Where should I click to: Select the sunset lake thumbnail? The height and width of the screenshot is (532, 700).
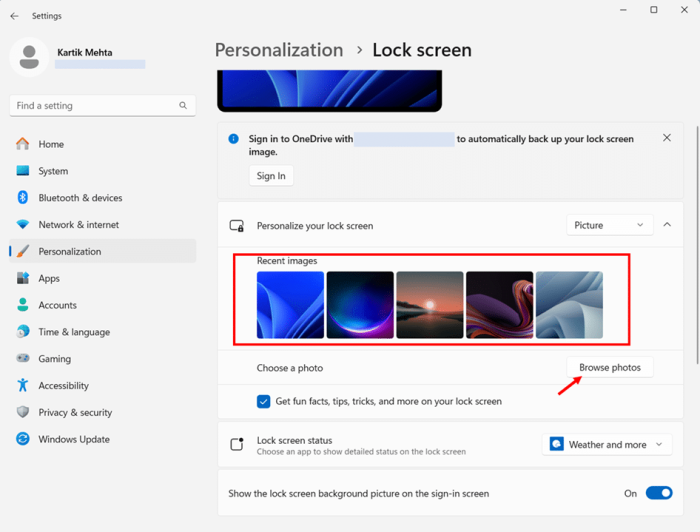pos(429,305)
